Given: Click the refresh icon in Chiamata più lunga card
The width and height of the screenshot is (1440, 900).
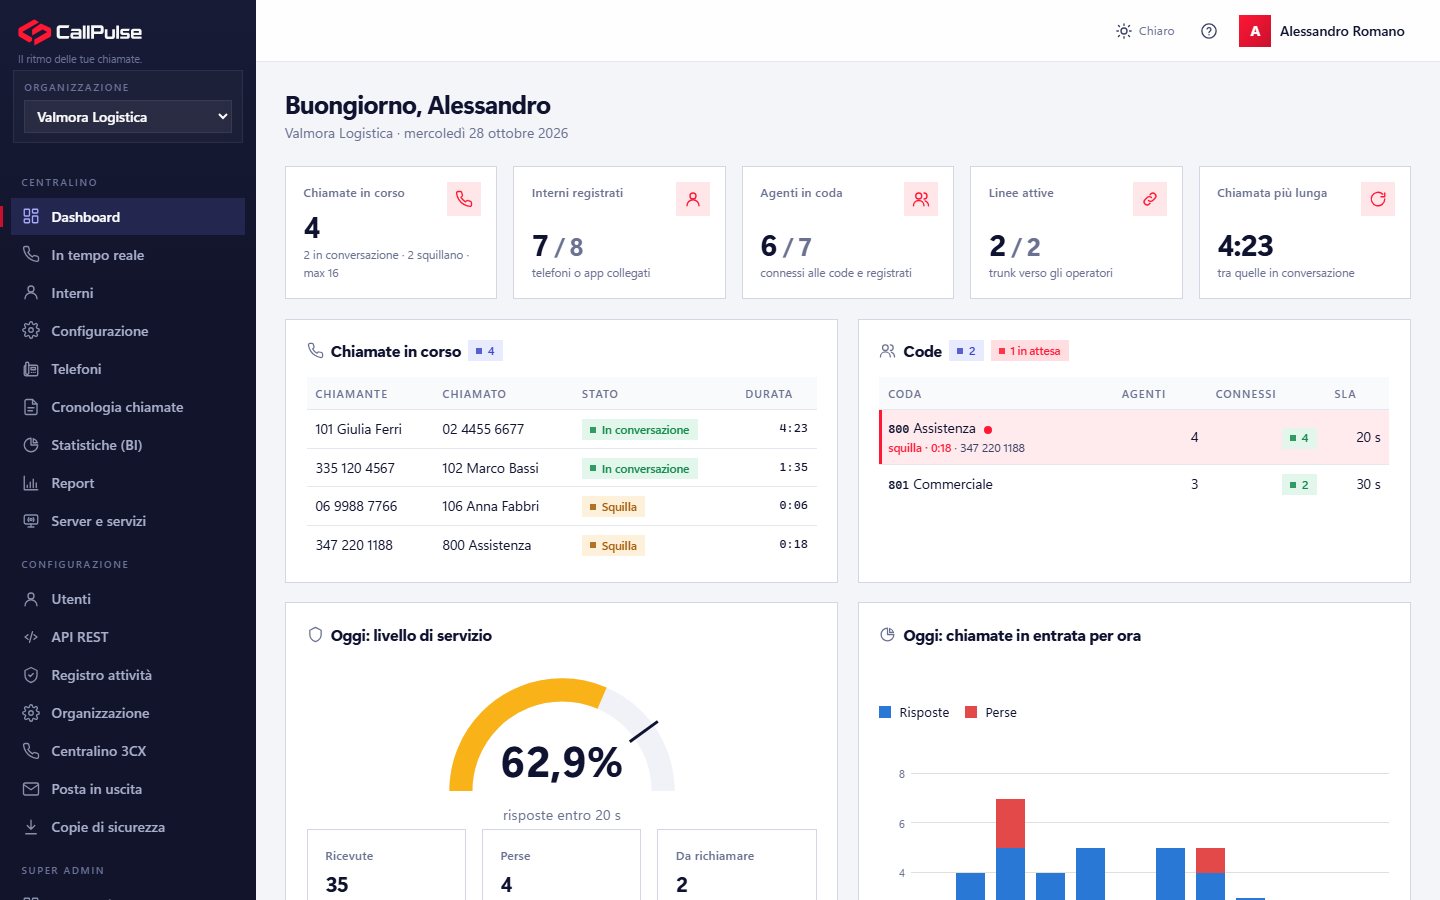Looking at the screenshot, I should pos(1378,199).
